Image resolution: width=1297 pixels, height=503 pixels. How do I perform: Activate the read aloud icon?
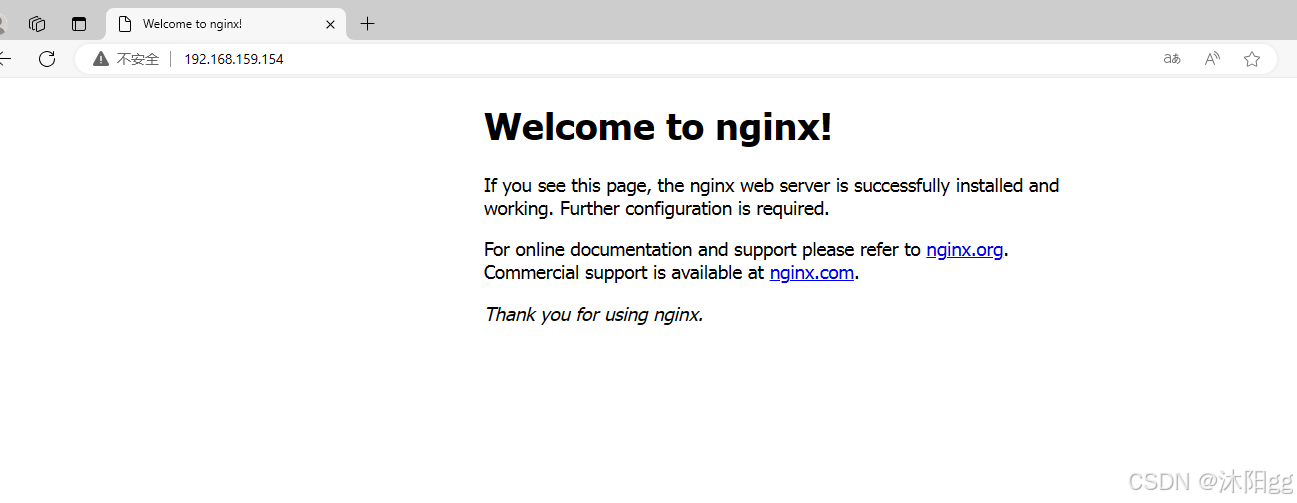(1212, 59)
